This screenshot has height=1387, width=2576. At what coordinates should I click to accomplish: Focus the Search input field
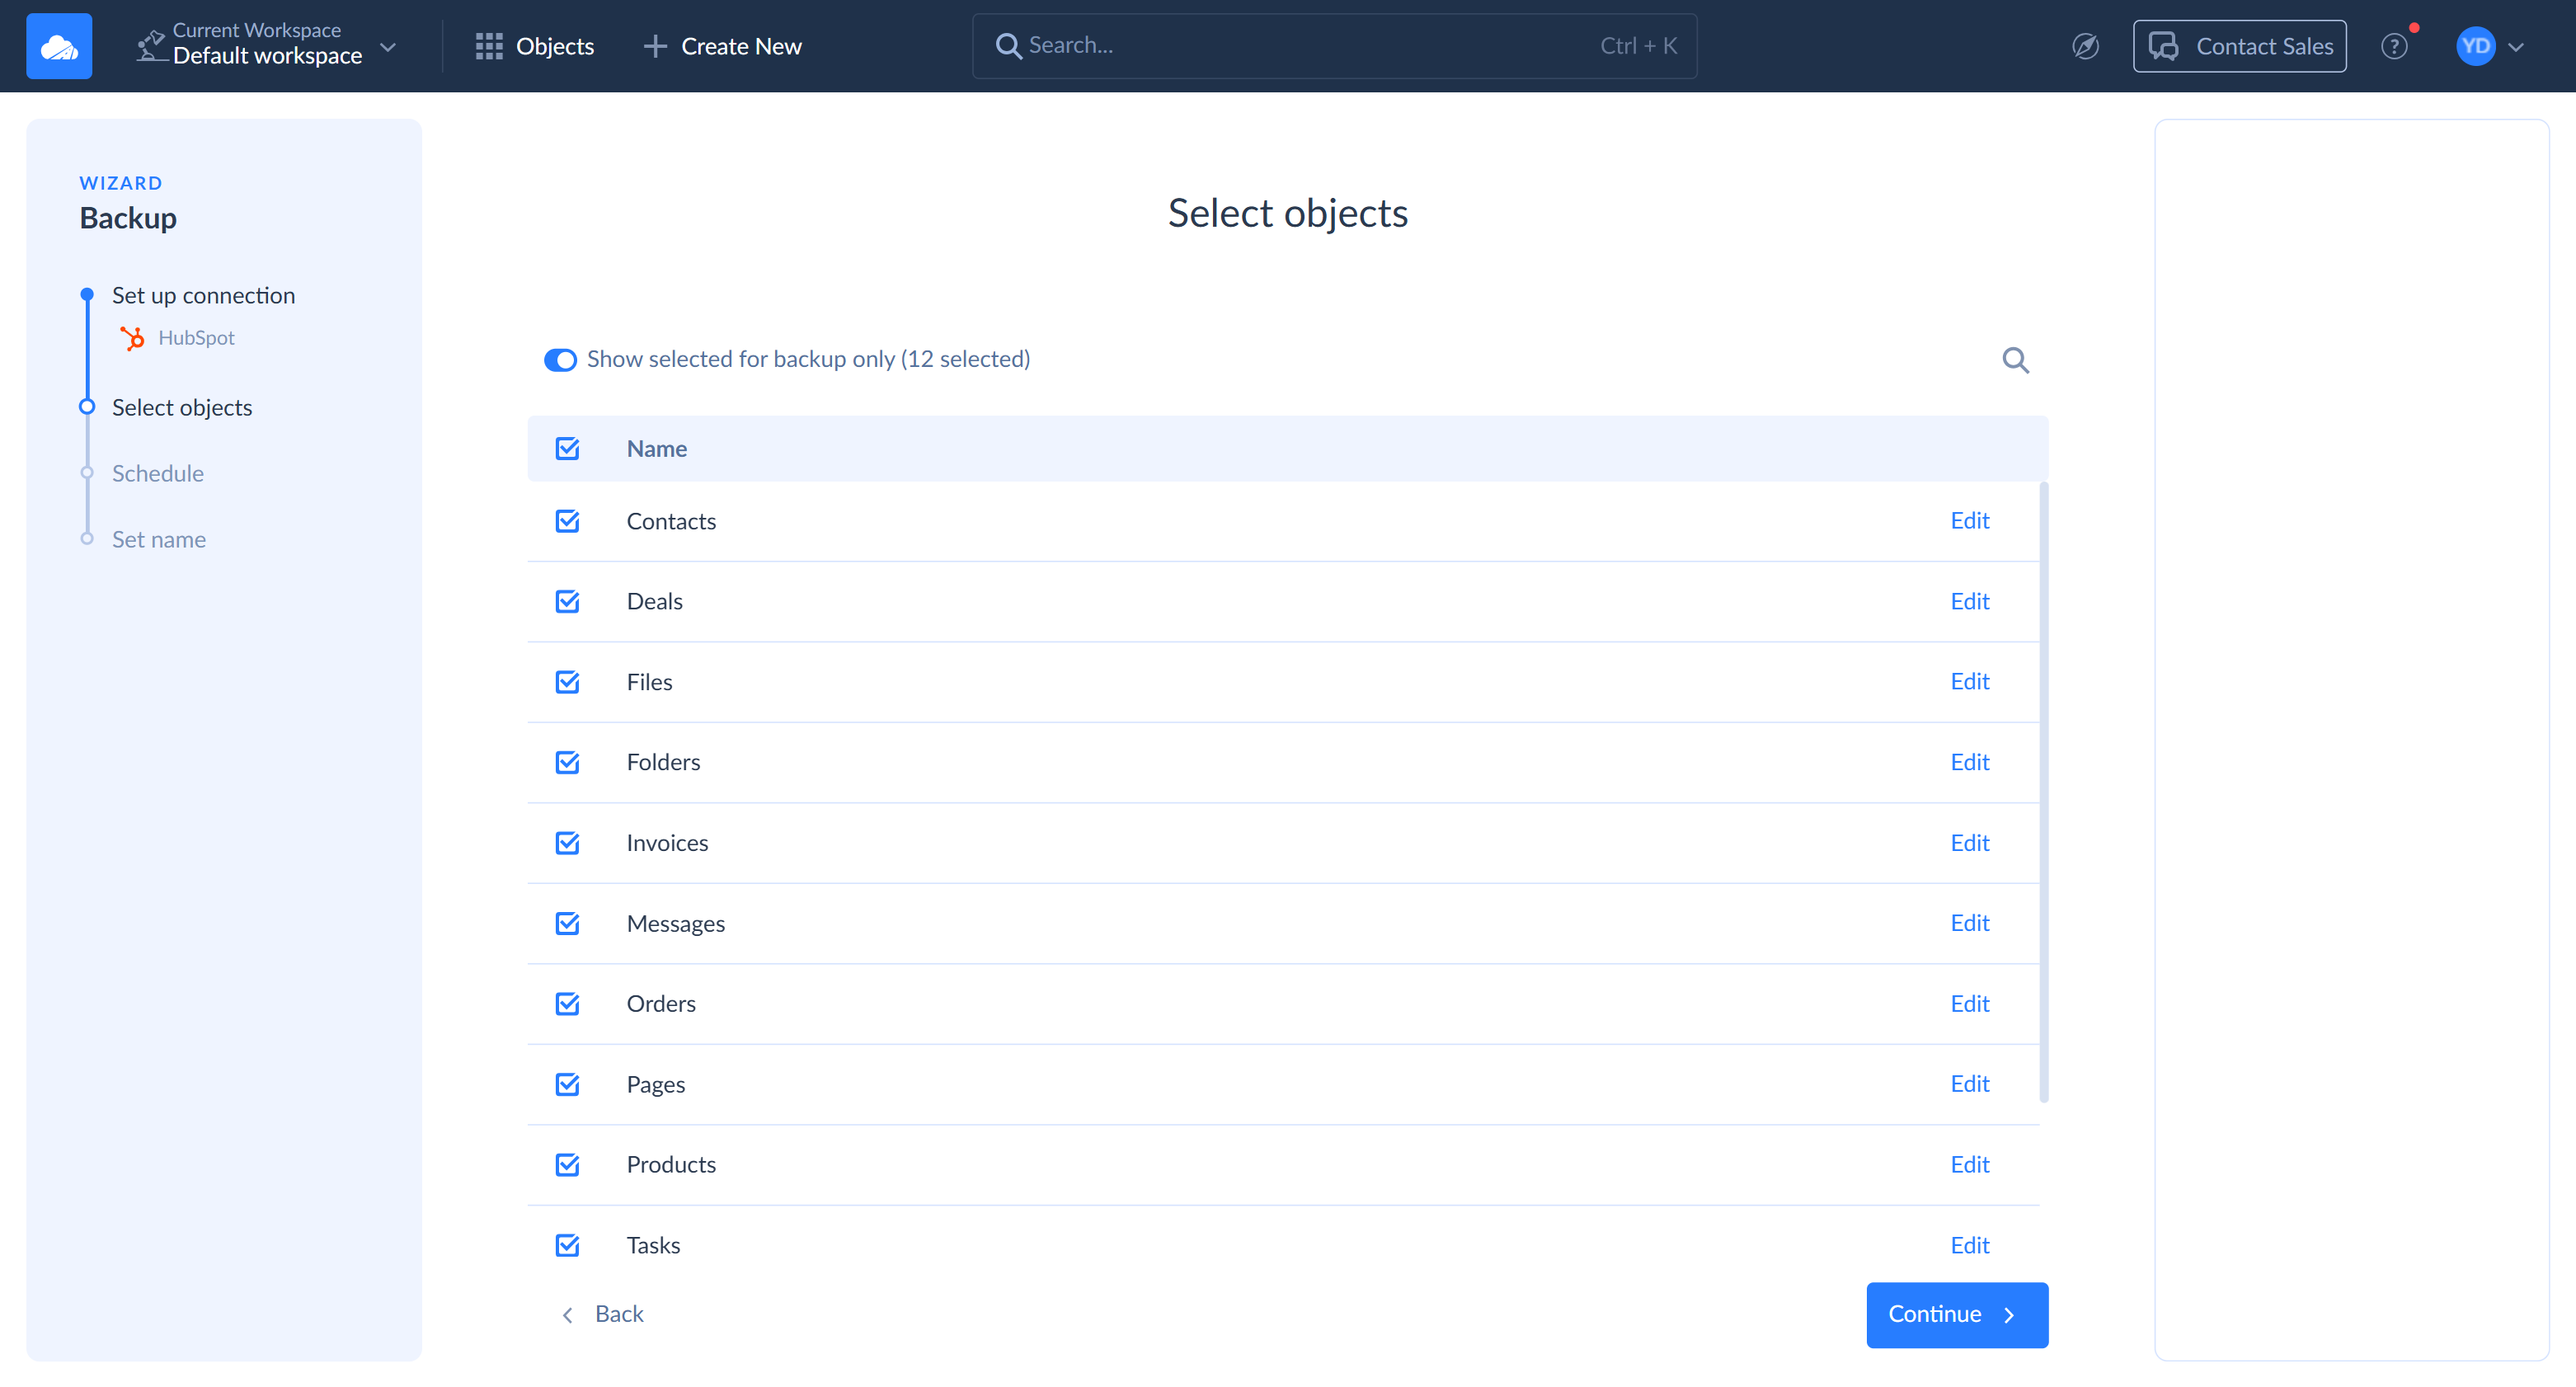coord(1334,46)
